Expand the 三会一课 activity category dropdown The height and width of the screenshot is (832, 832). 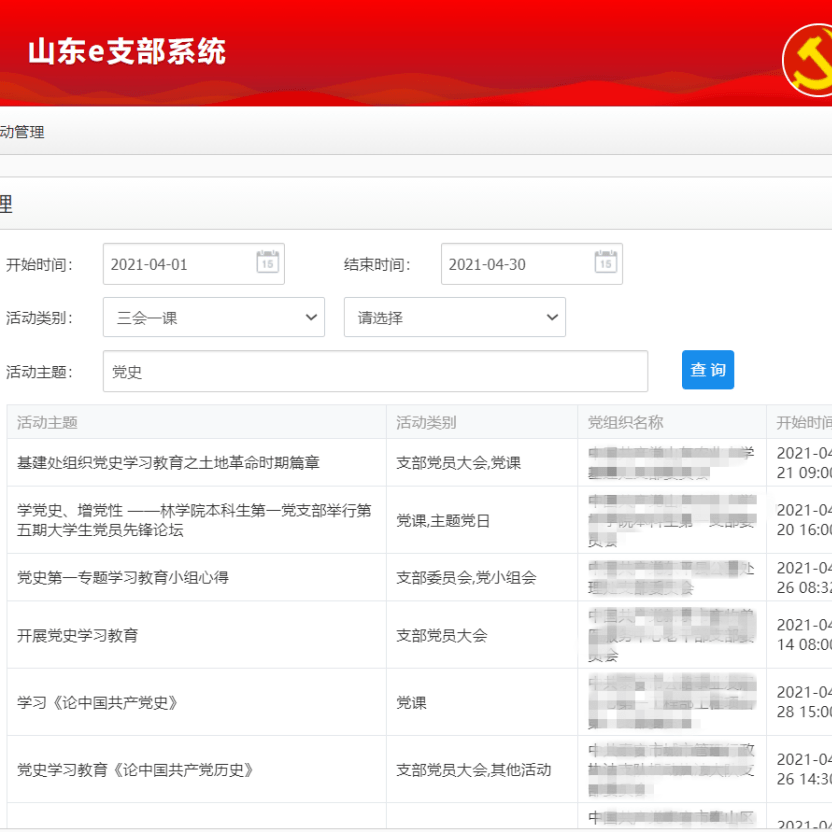point(214,317)
